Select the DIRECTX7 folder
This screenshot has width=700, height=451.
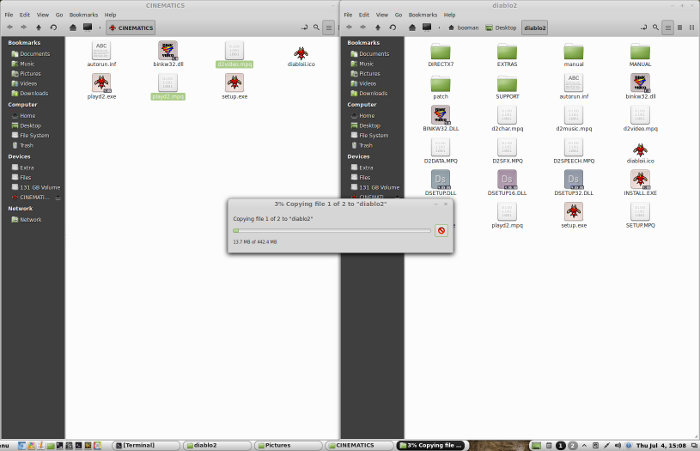(441, 55)
